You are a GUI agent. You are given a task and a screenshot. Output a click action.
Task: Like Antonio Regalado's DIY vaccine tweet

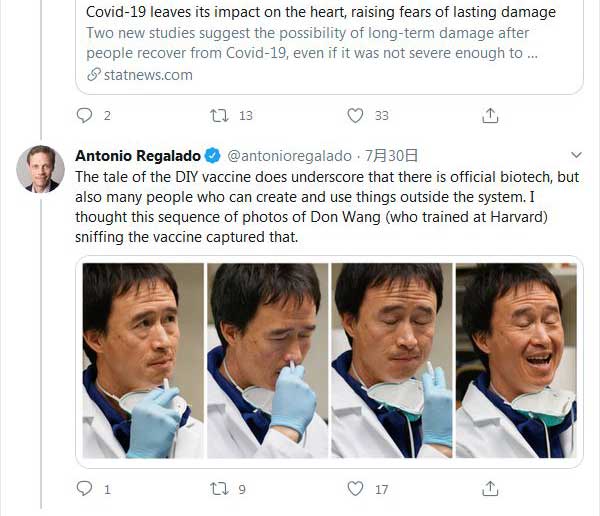355,489
